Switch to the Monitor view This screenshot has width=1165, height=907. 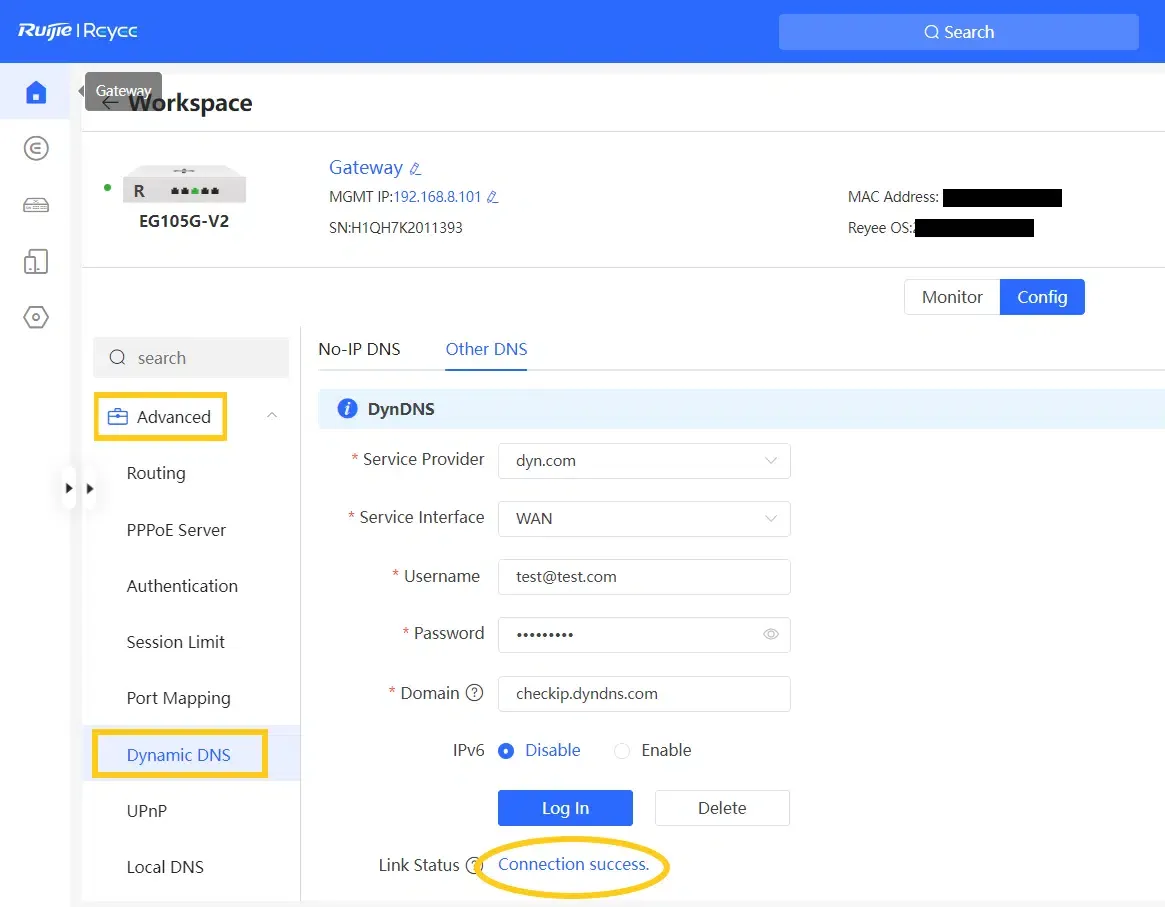tap(952, 297)
